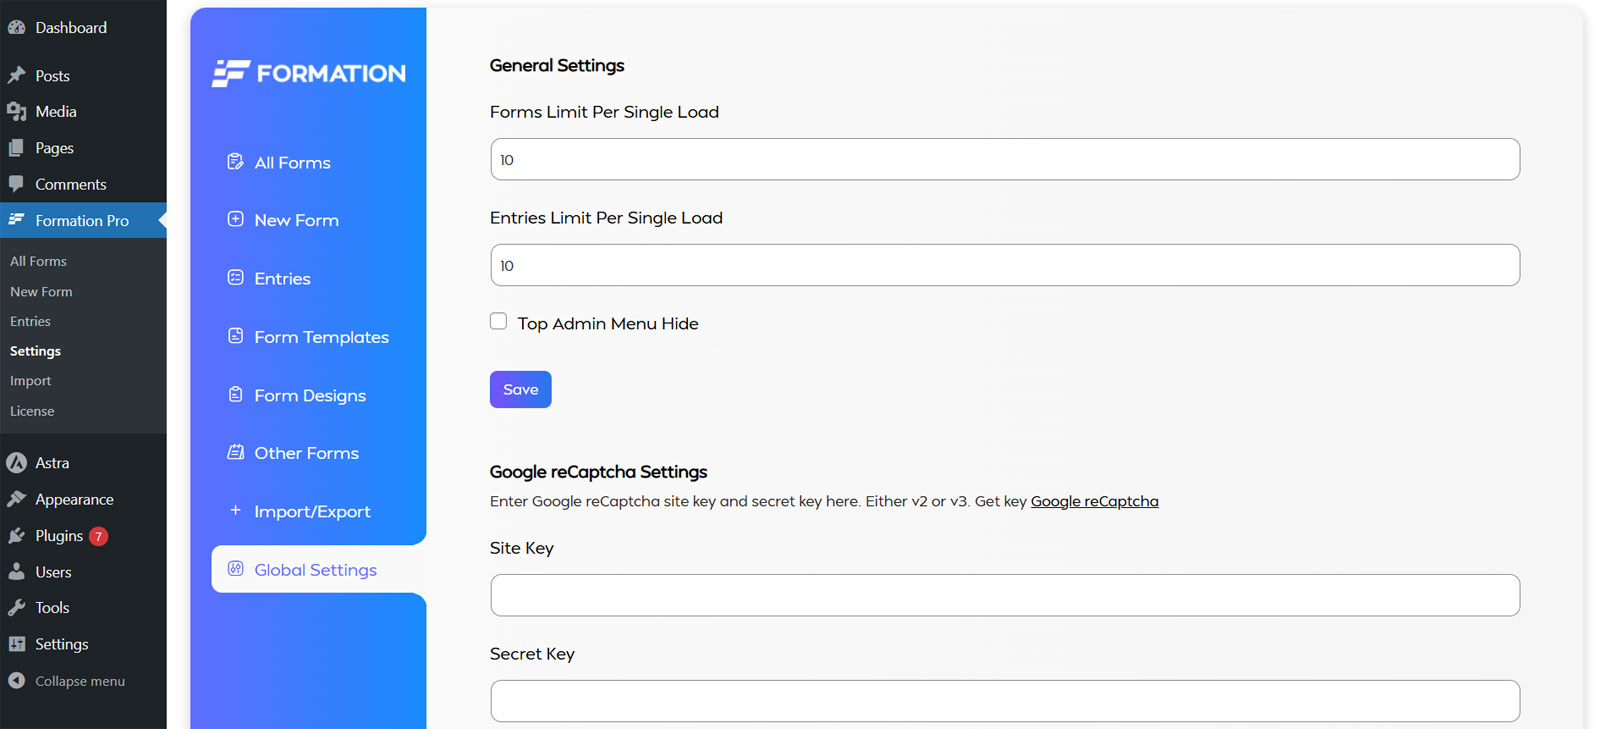Toggle the Top Admin Menu Hide checkbox
1600x729 pixels.
click(x=498, y=321)
